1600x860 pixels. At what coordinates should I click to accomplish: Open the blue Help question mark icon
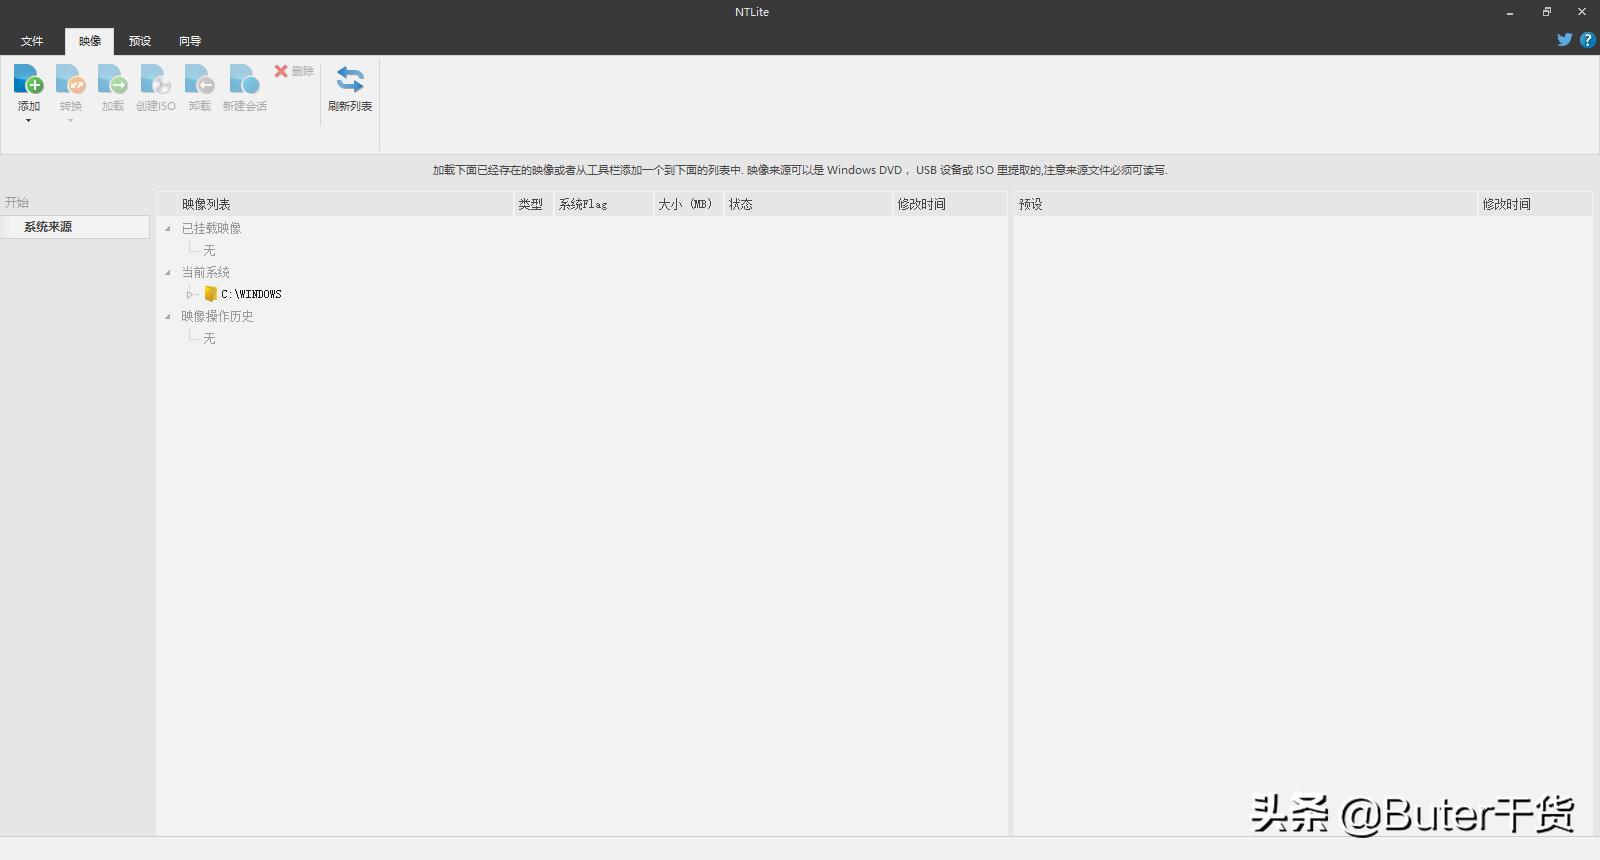(1587, 40)
